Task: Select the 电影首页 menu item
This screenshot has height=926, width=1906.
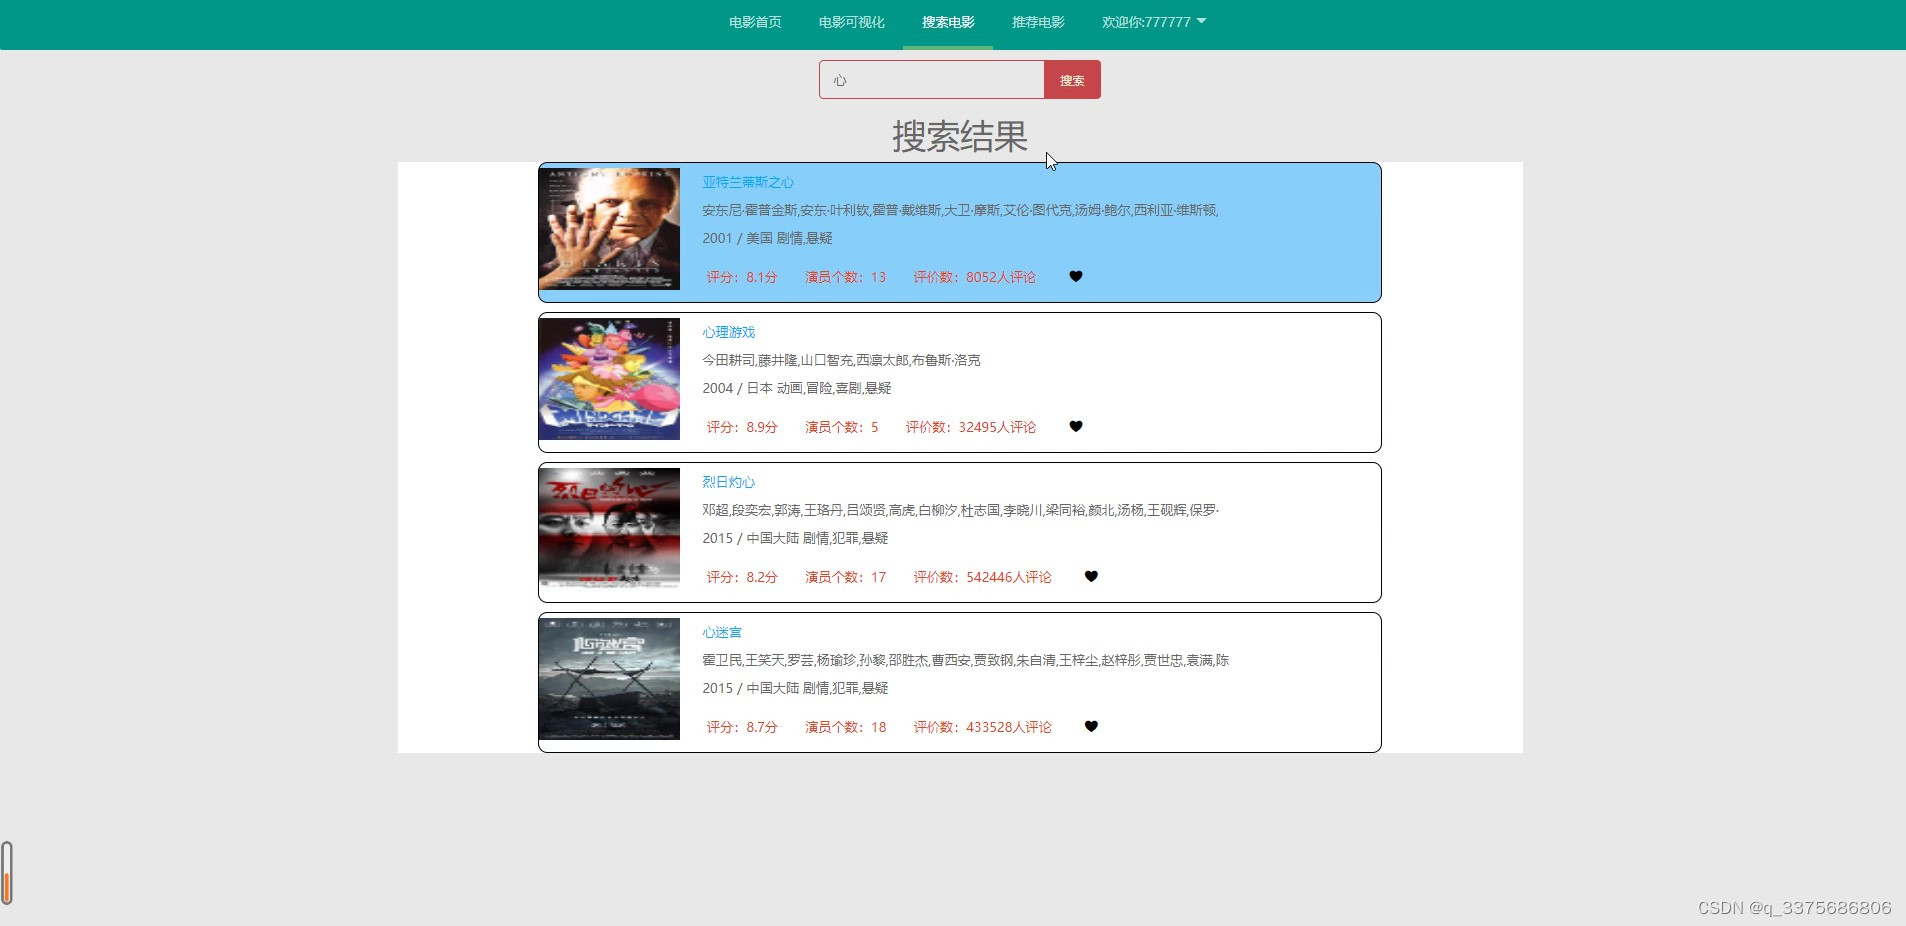Action: pos(754,21)
